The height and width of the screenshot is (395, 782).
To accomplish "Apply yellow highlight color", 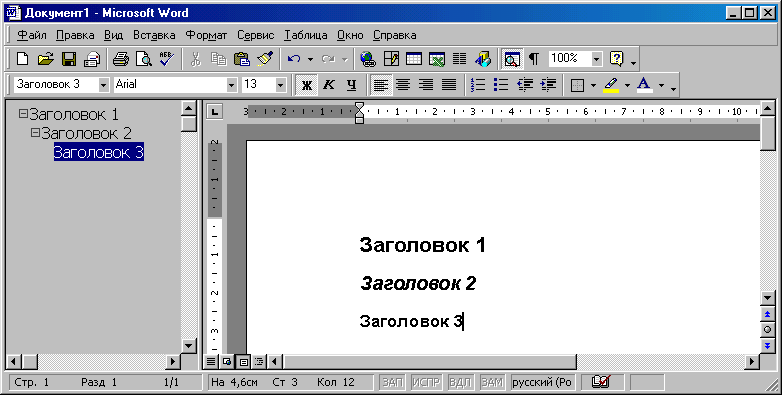I will (x=611, y=85).
